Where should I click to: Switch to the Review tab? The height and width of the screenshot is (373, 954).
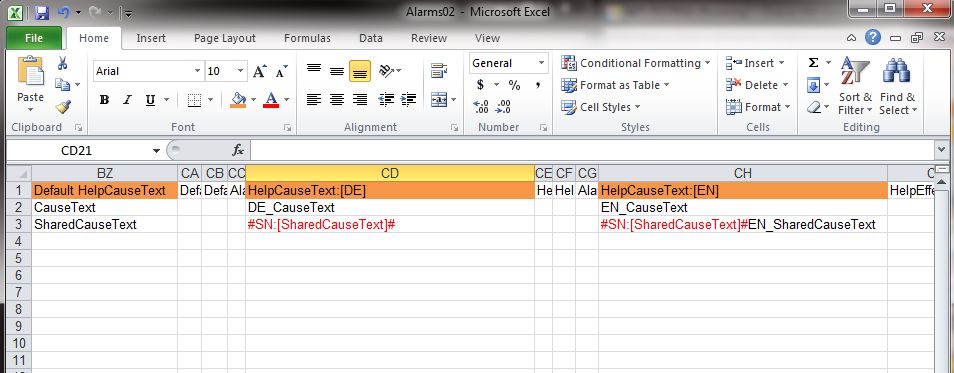click(x=429, y=38)
